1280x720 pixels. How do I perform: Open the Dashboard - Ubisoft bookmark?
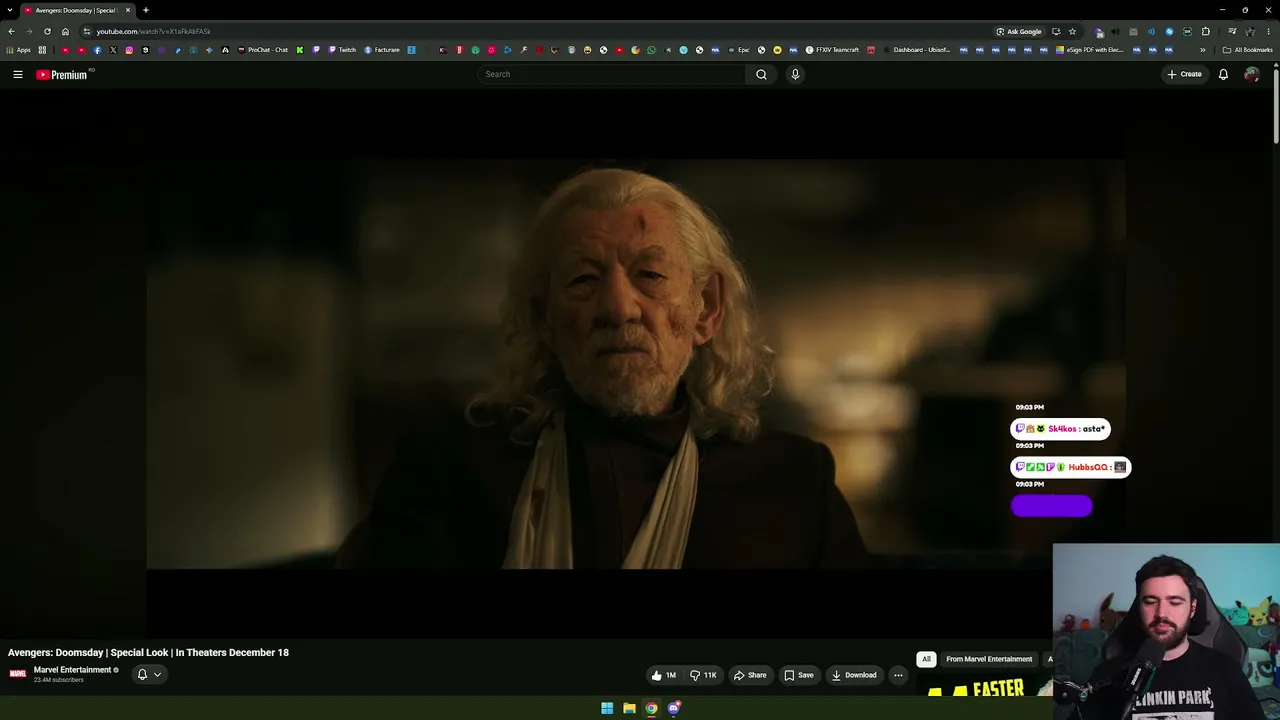(x=916, y=50)
